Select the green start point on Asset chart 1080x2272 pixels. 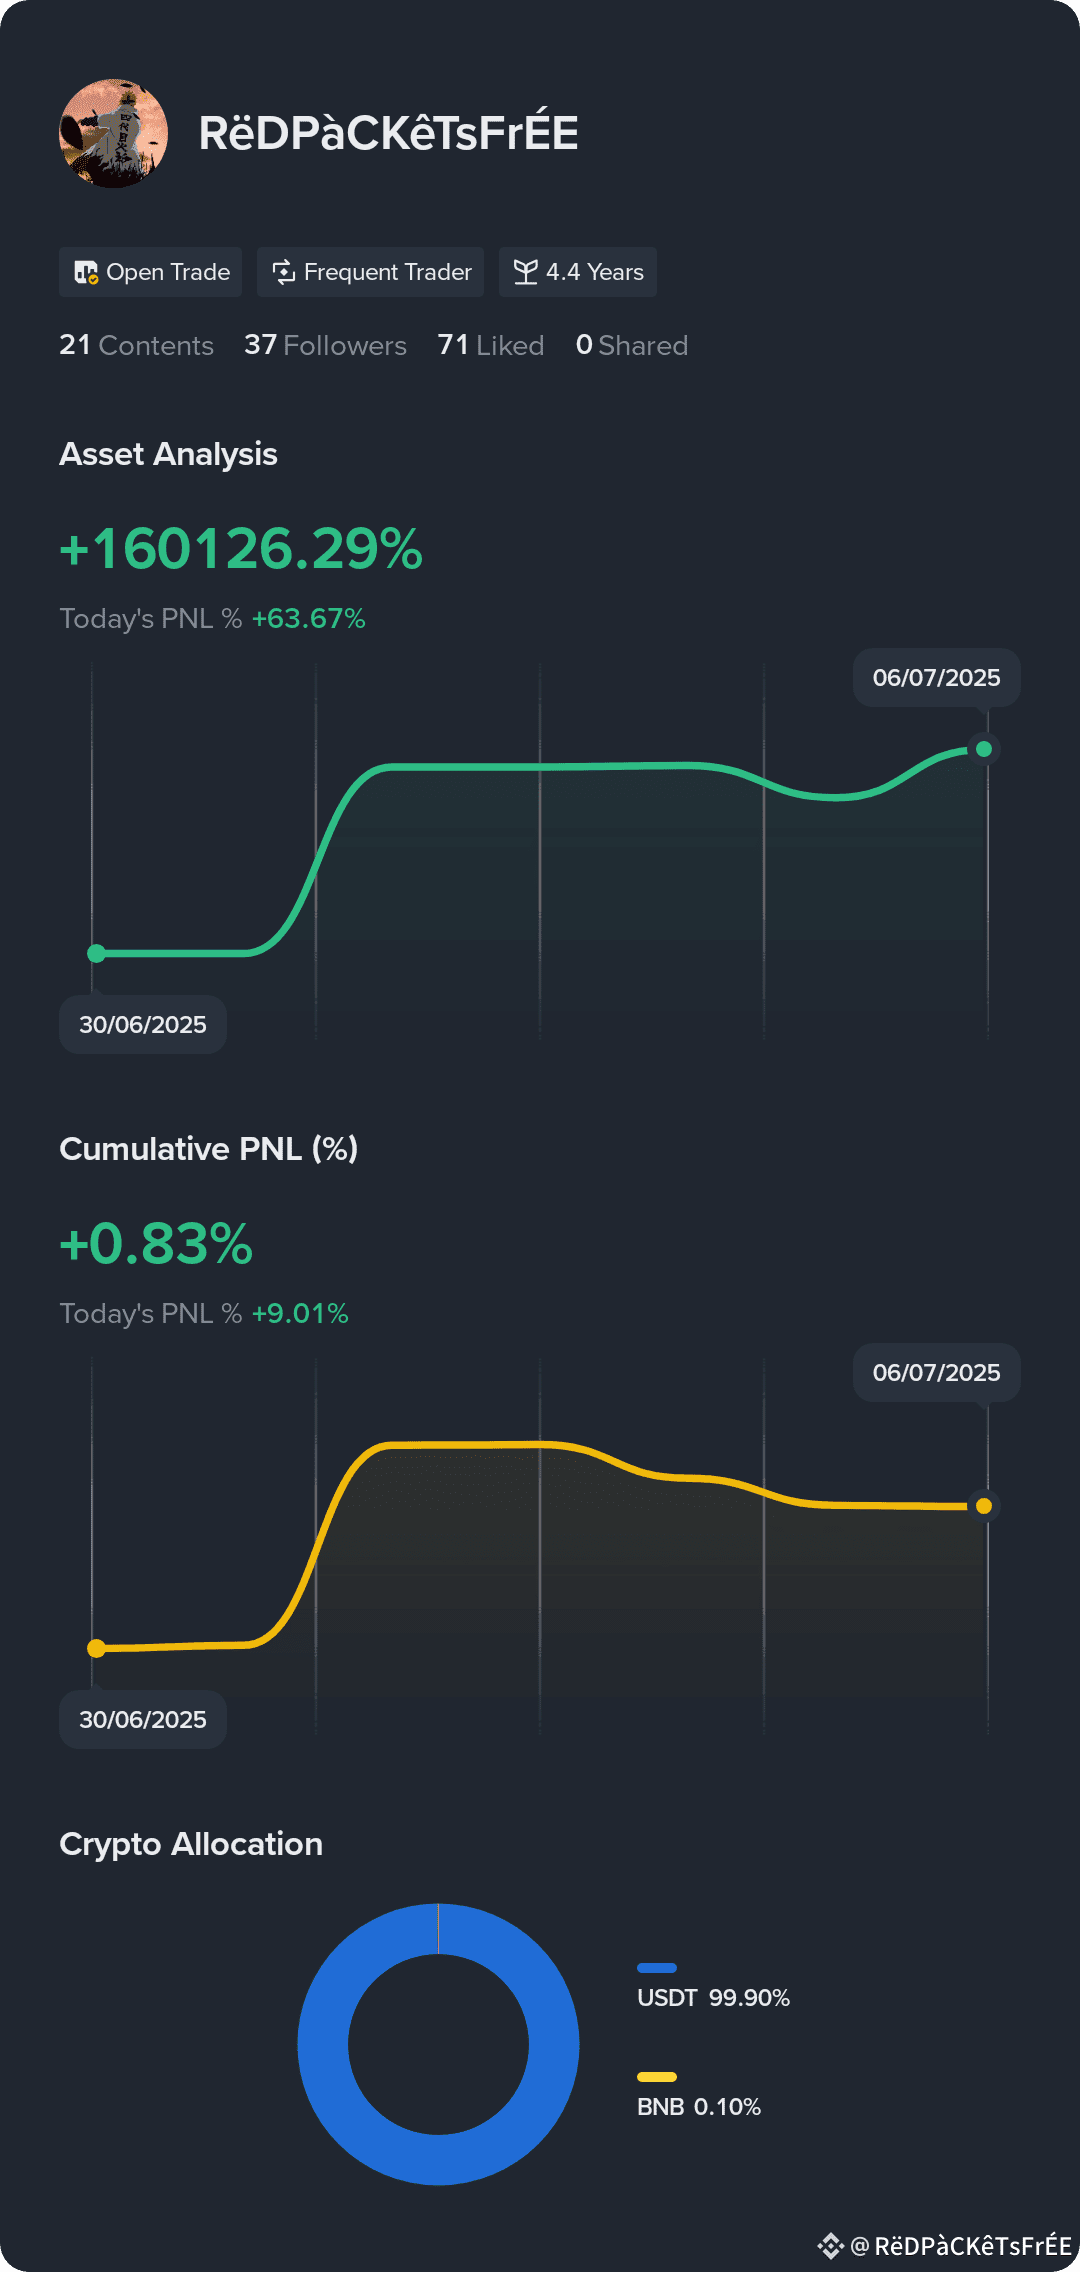(97, 953)
